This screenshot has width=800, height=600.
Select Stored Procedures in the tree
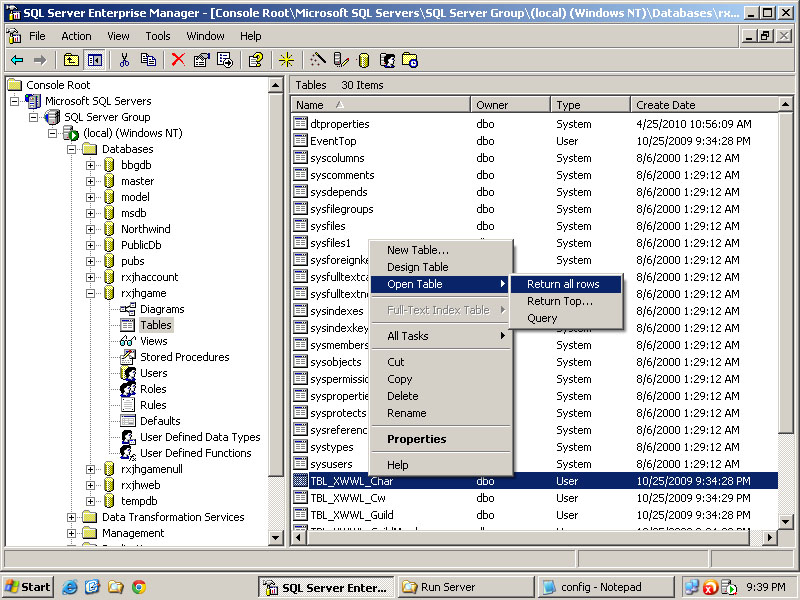coord(184,357)
